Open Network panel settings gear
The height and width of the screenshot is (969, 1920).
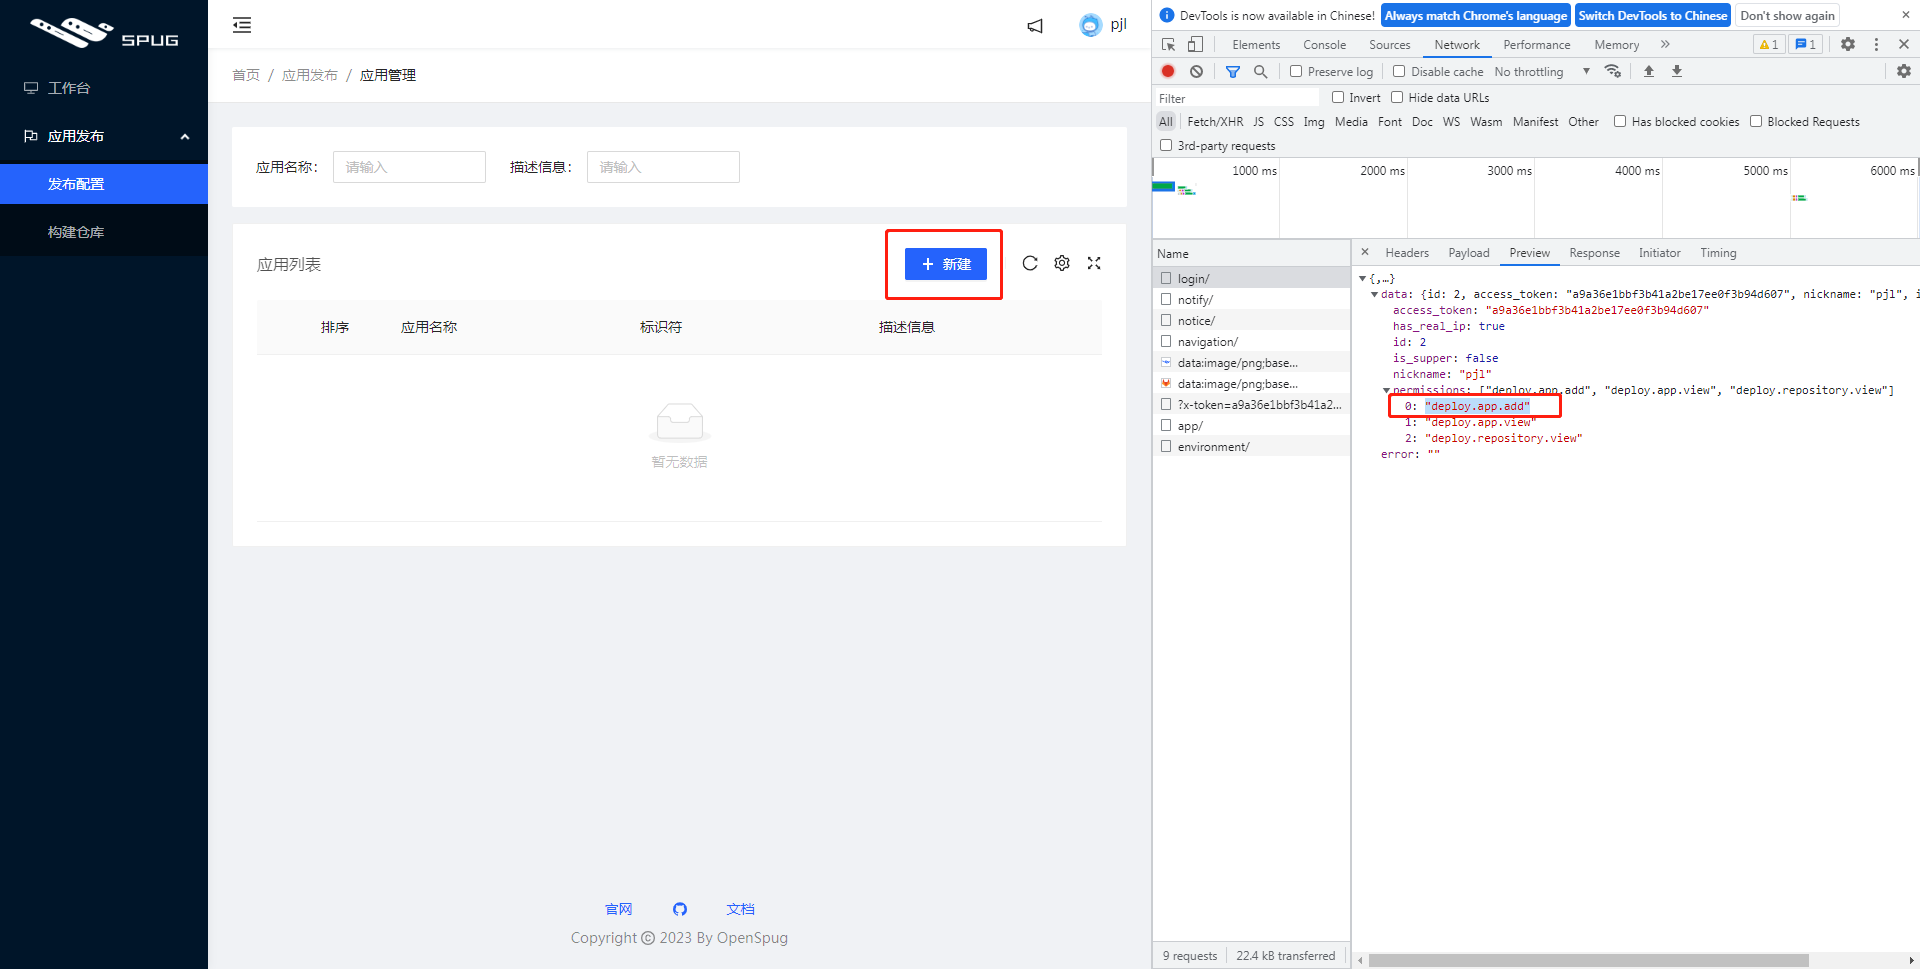pyautogui.click(x=1904, y=71)
